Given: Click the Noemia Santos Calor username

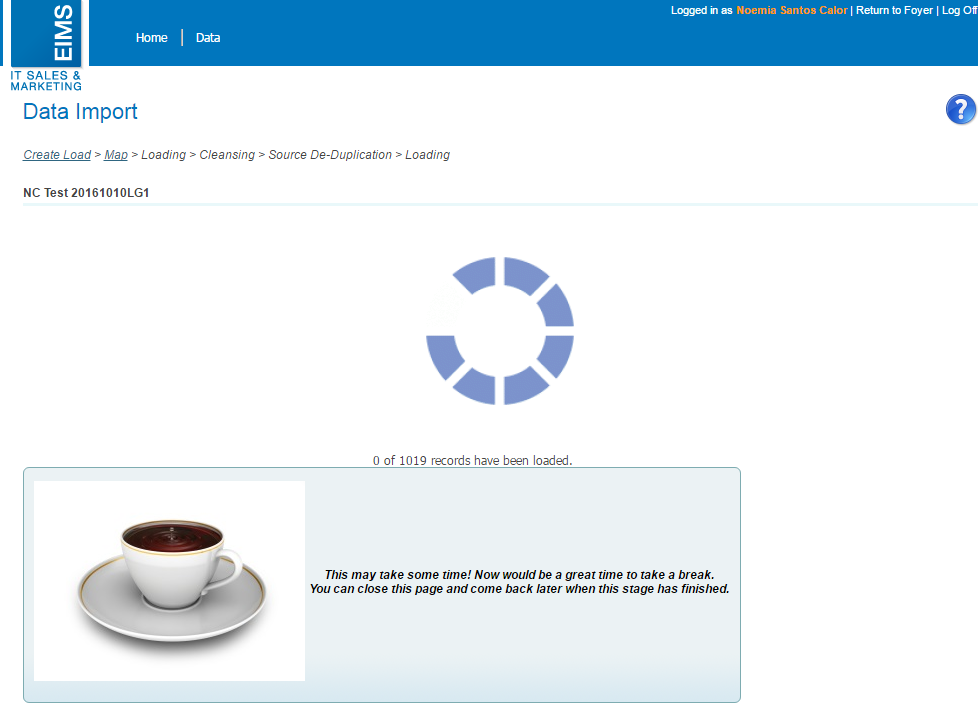Looking at the screenshot, I should click(x=792, y=11).
